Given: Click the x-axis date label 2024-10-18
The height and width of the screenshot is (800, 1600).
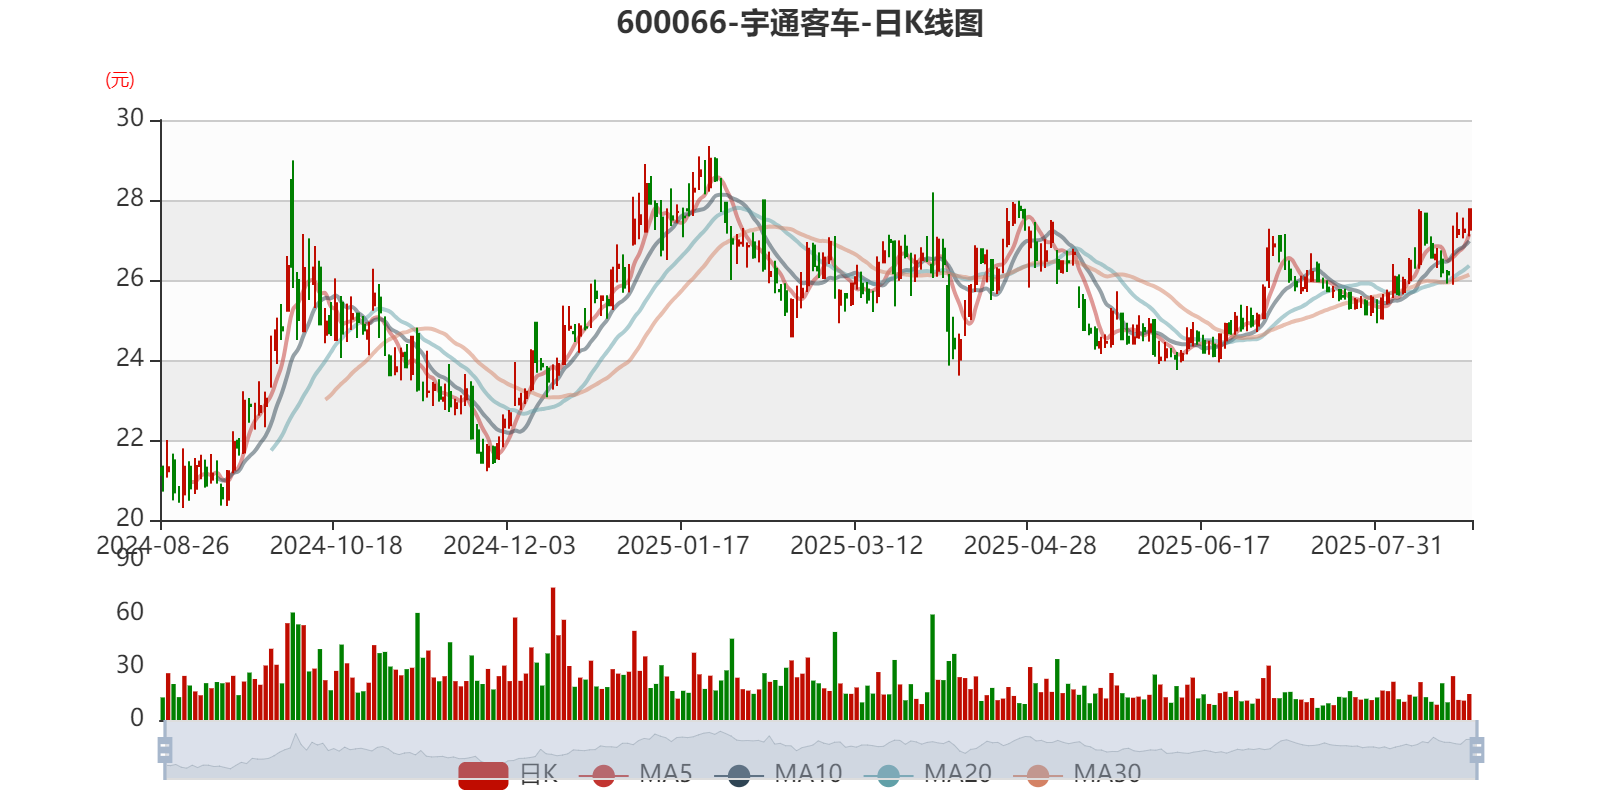Looking at the screenshot, I should (x=336, y=546).
